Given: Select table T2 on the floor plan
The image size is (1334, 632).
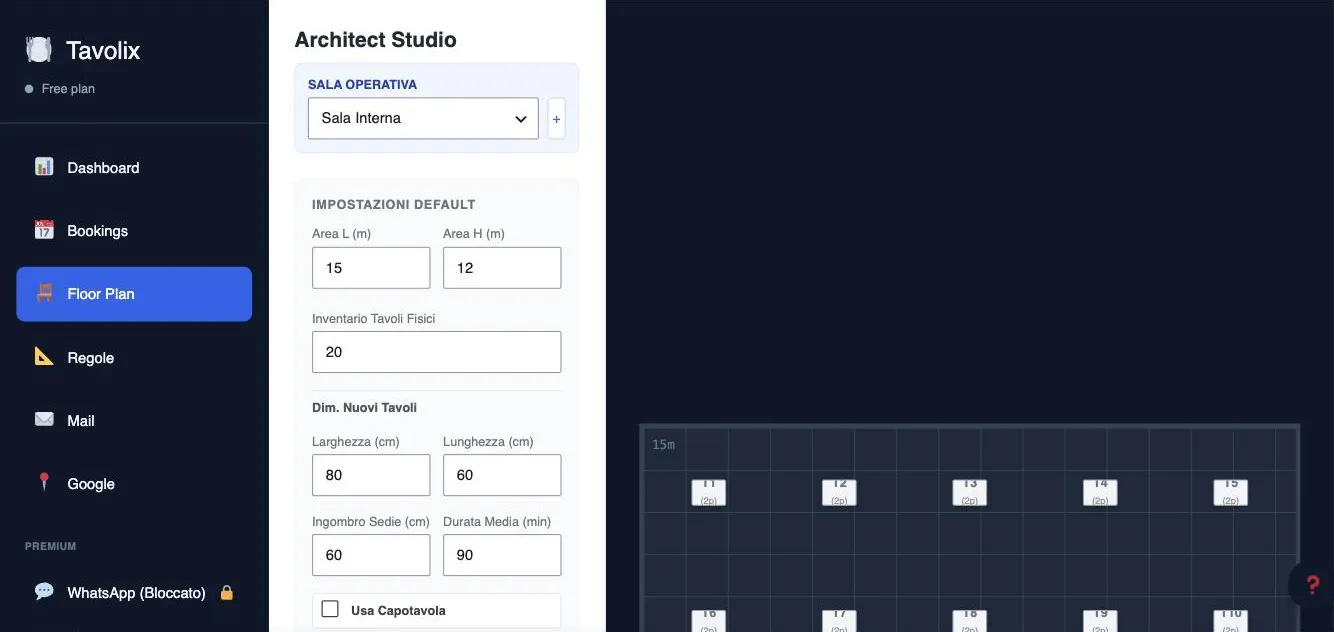Looking at the screenshot, I should tap(840, 492).
